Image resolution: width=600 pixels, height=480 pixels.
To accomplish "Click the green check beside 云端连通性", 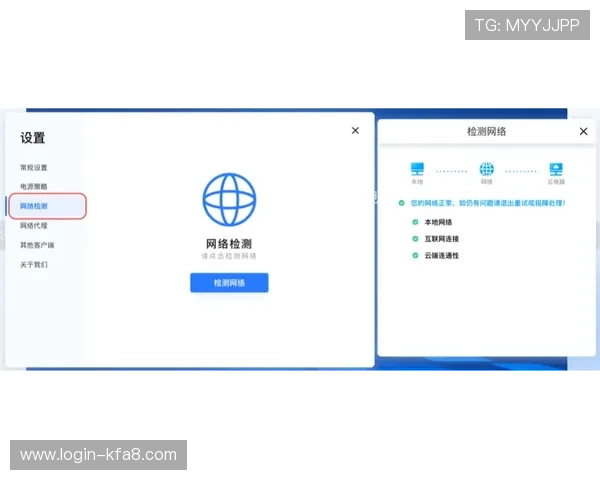I will [x=415, y=255].
